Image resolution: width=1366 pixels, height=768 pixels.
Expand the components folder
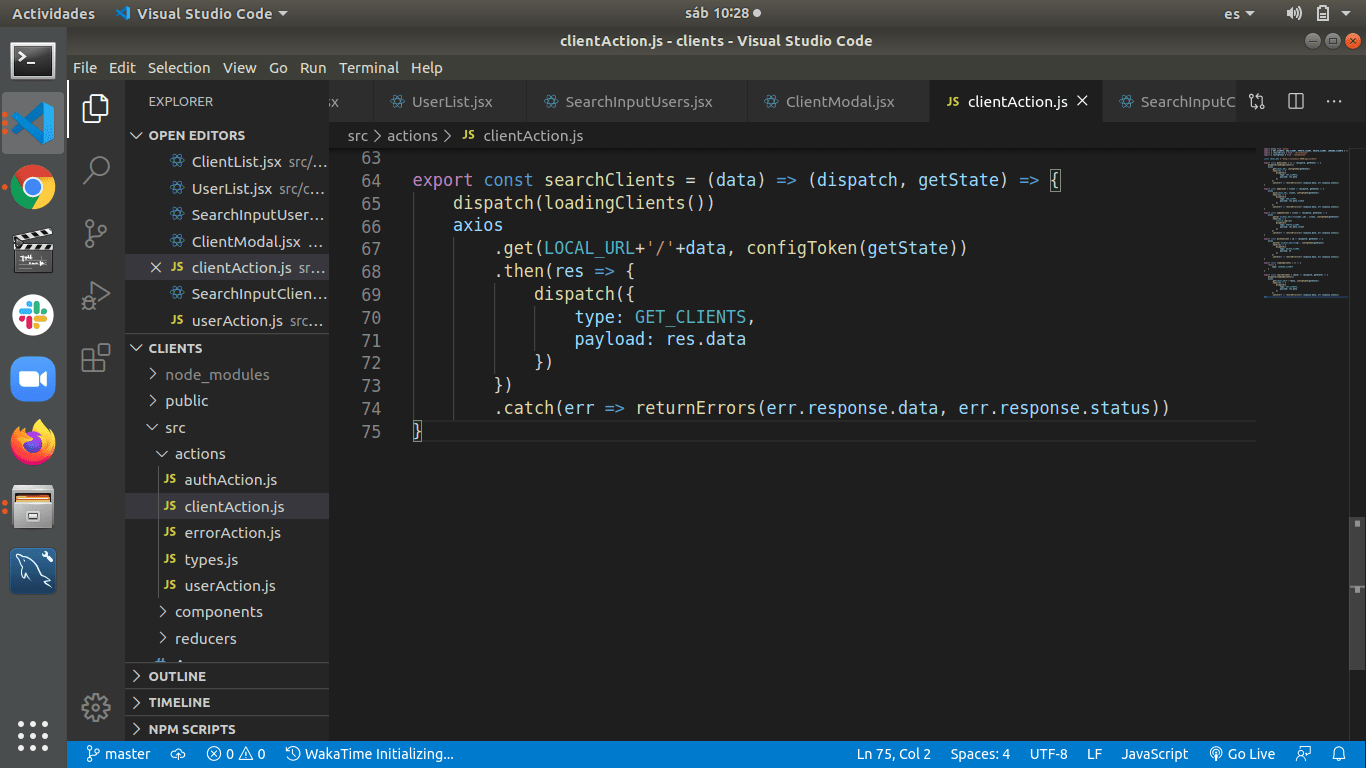tap(218, 612)
